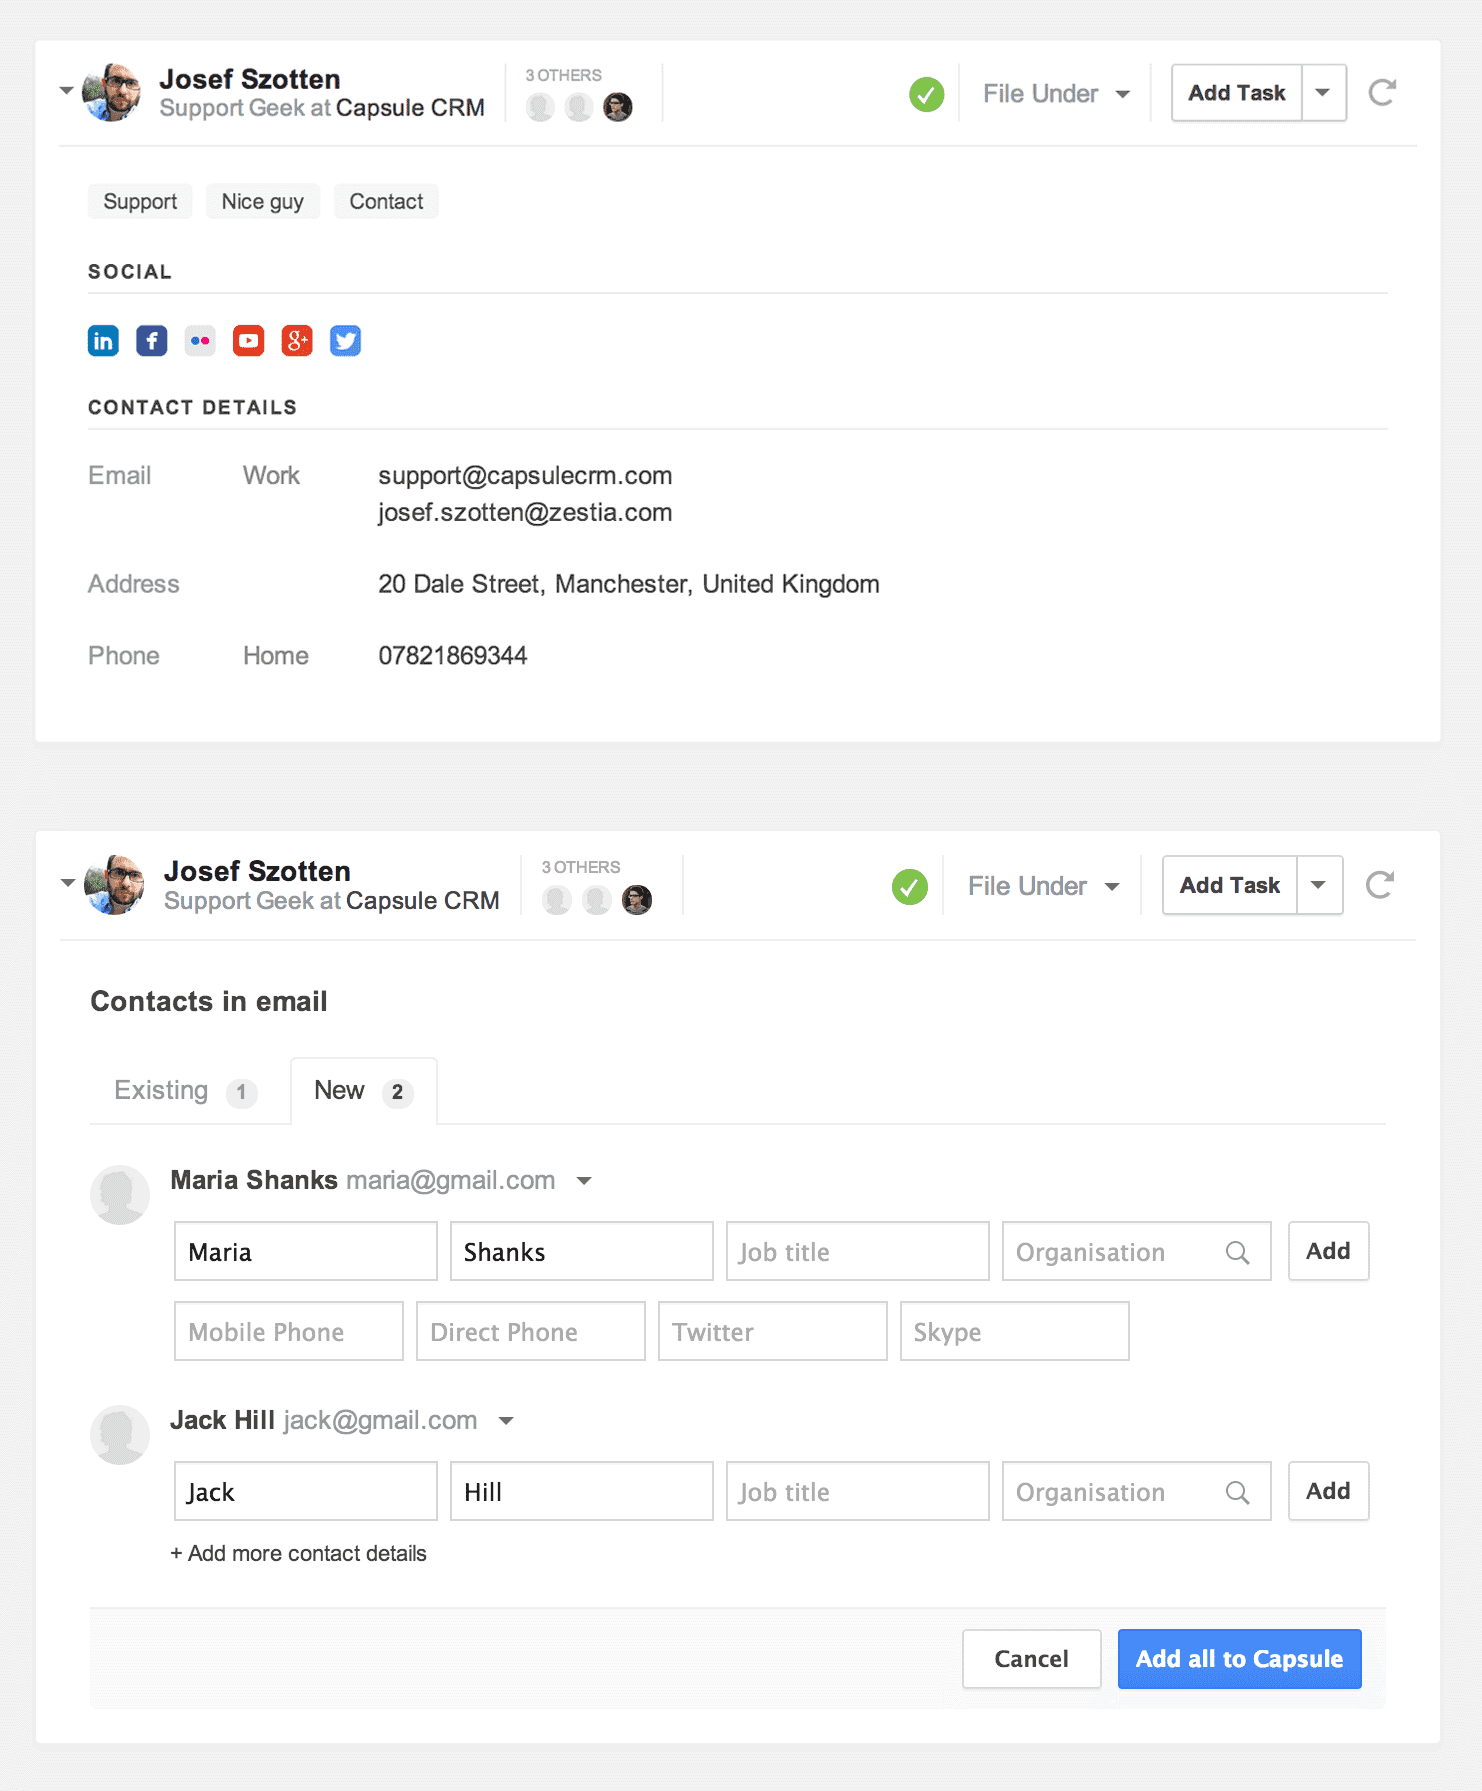The width and height of the screenshot is (1482, 1791).
Task: Focus Jack's Job title field
Action: tap(858, 1491)
